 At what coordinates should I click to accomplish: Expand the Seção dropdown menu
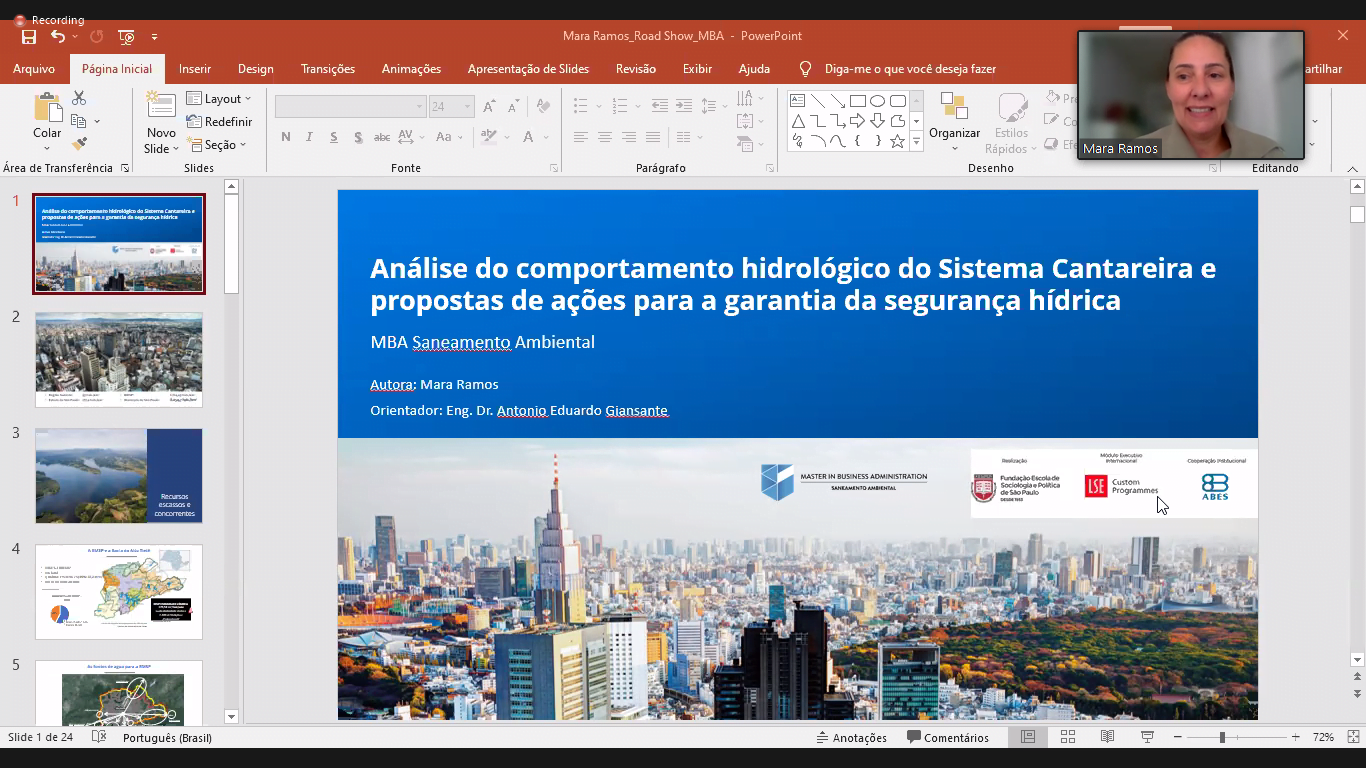tap(217, 145)
